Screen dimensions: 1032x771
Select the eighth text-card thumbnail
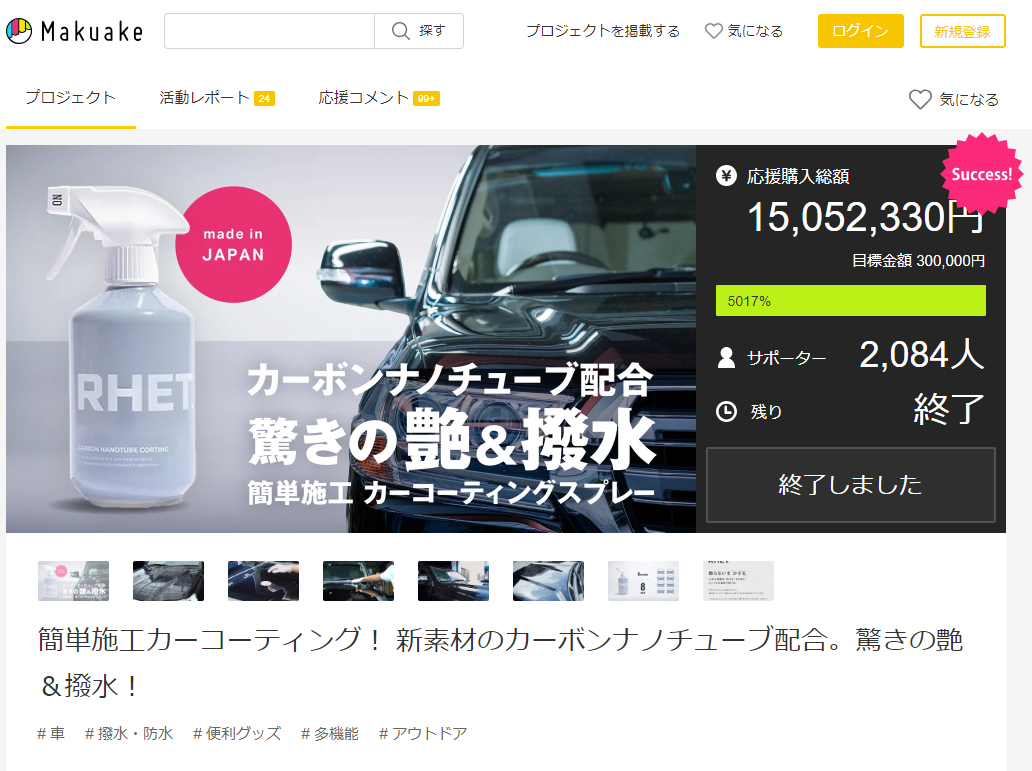(x=738, y=581)
